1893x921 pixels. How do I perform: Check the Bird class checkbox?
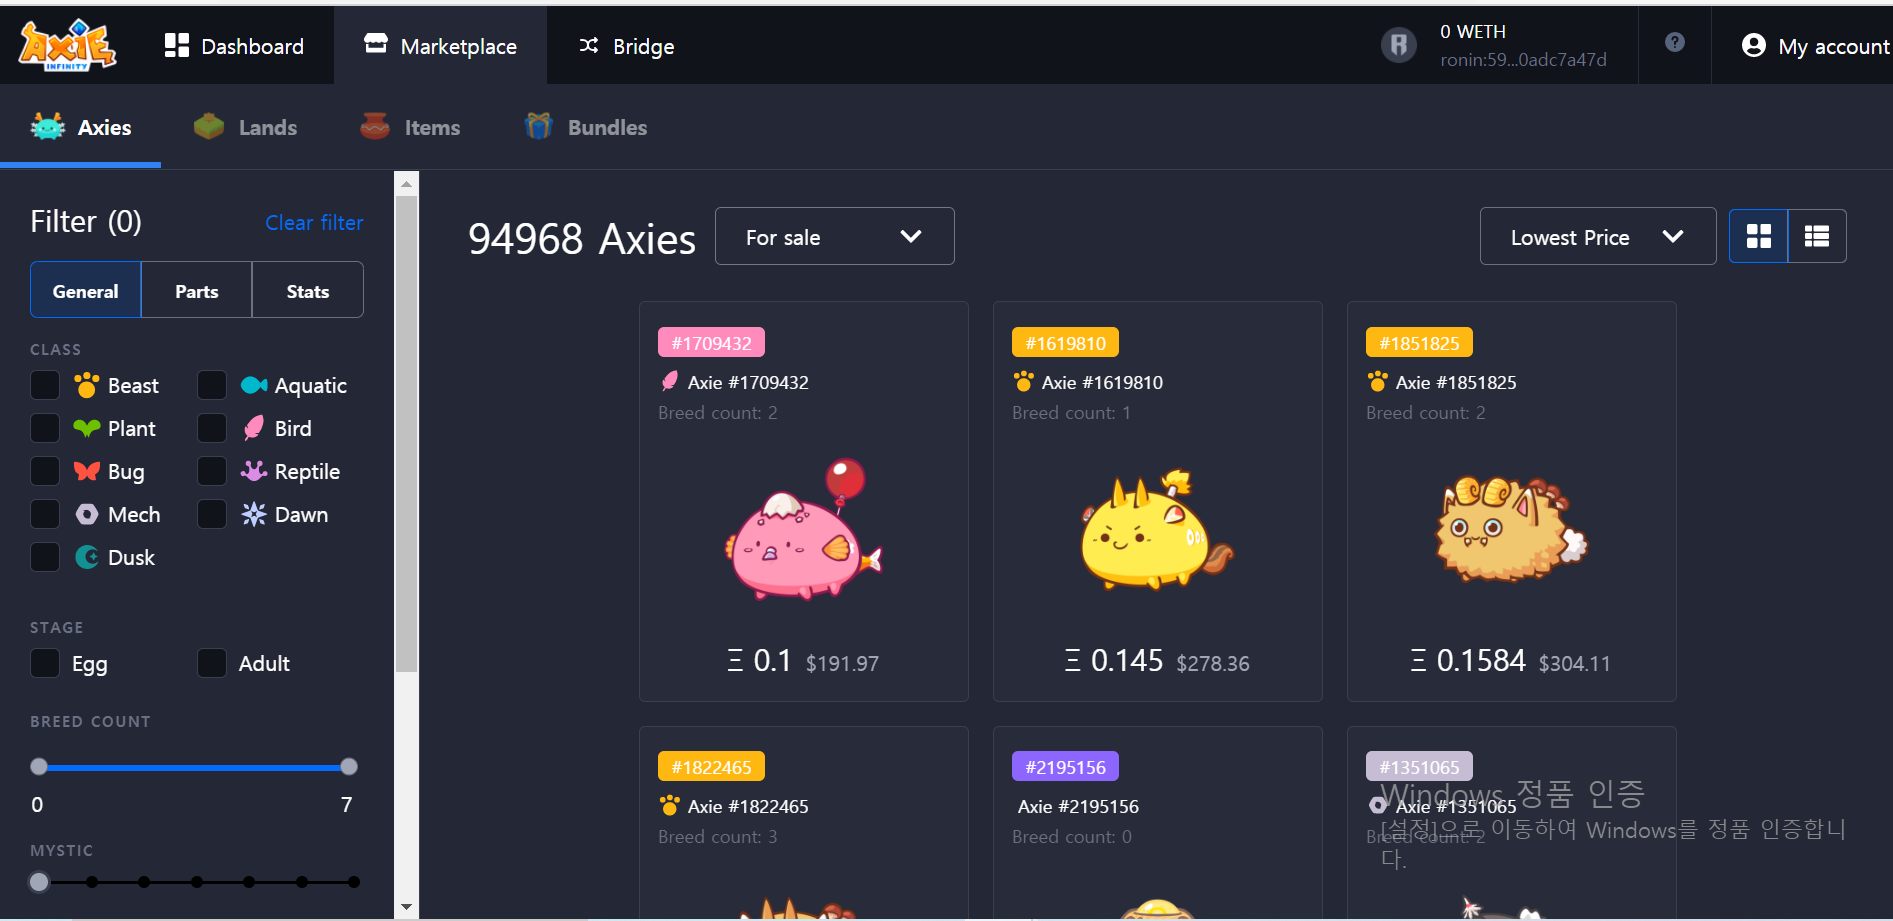point(212,428)
